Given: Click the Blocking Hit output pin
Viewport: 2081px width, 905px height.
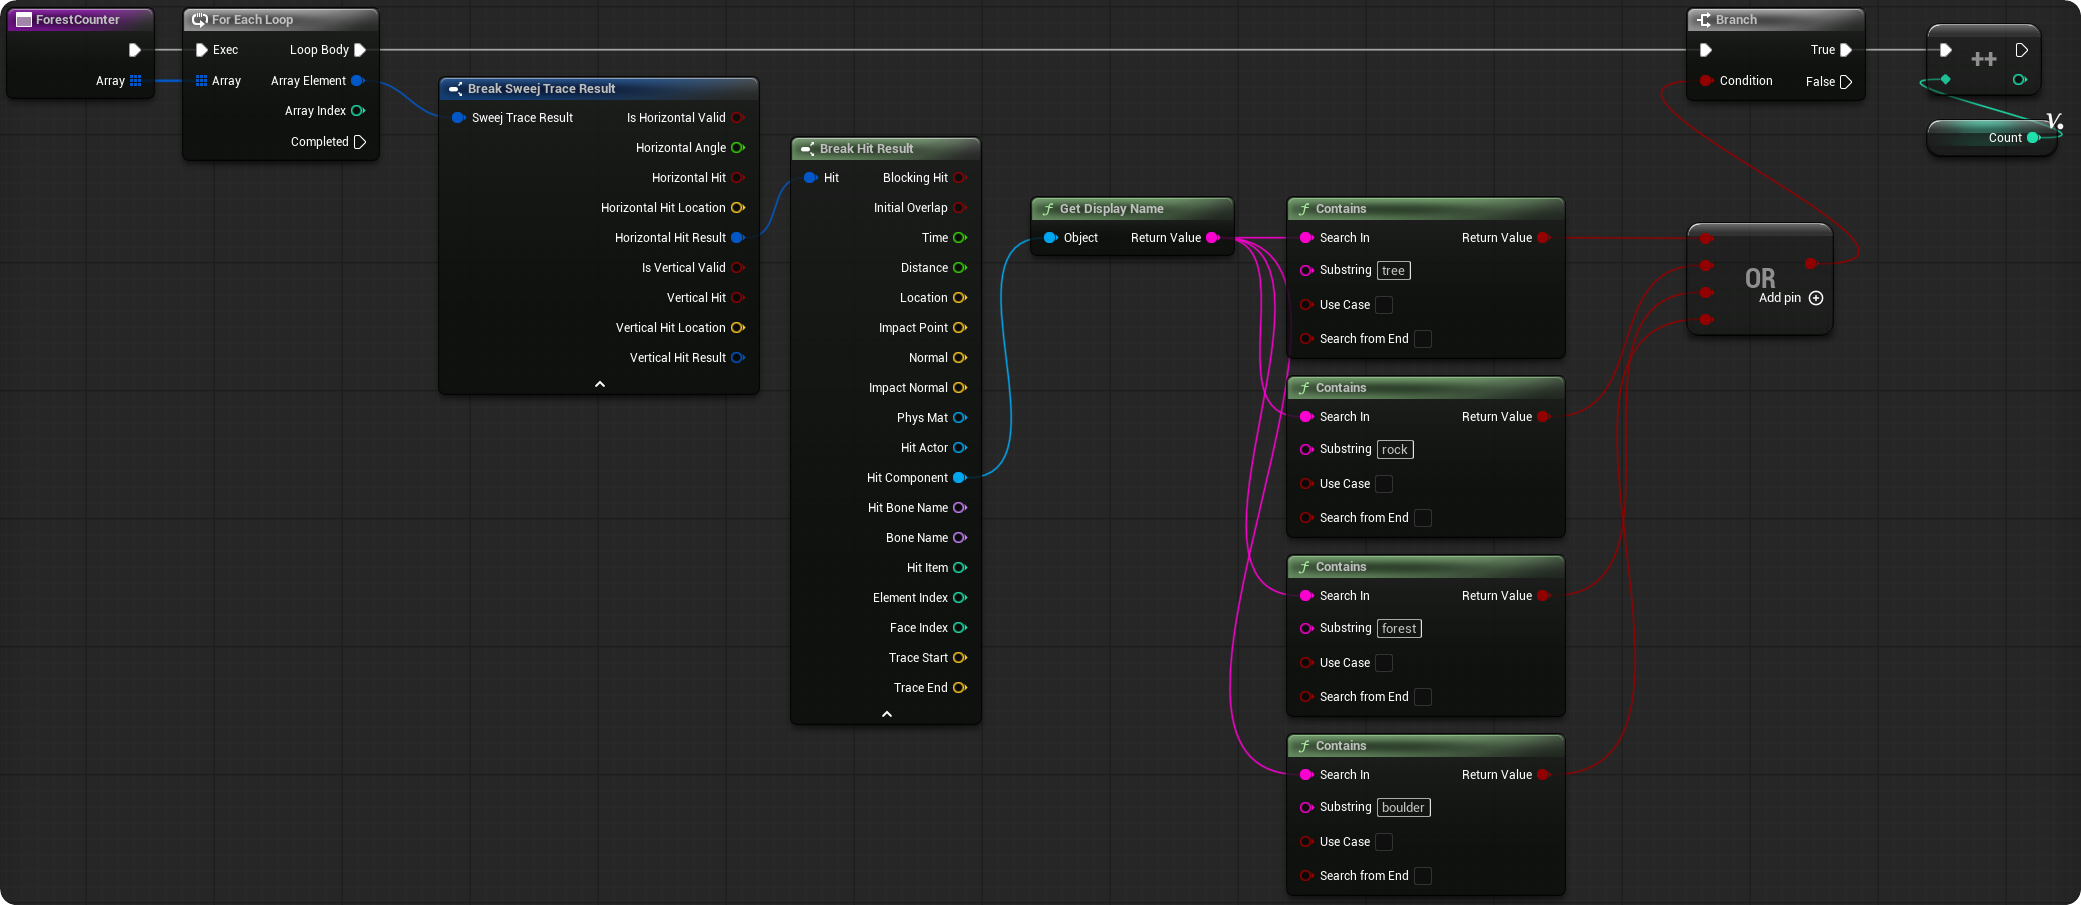Looking at the screenshot, I should (x=960, y=178).
